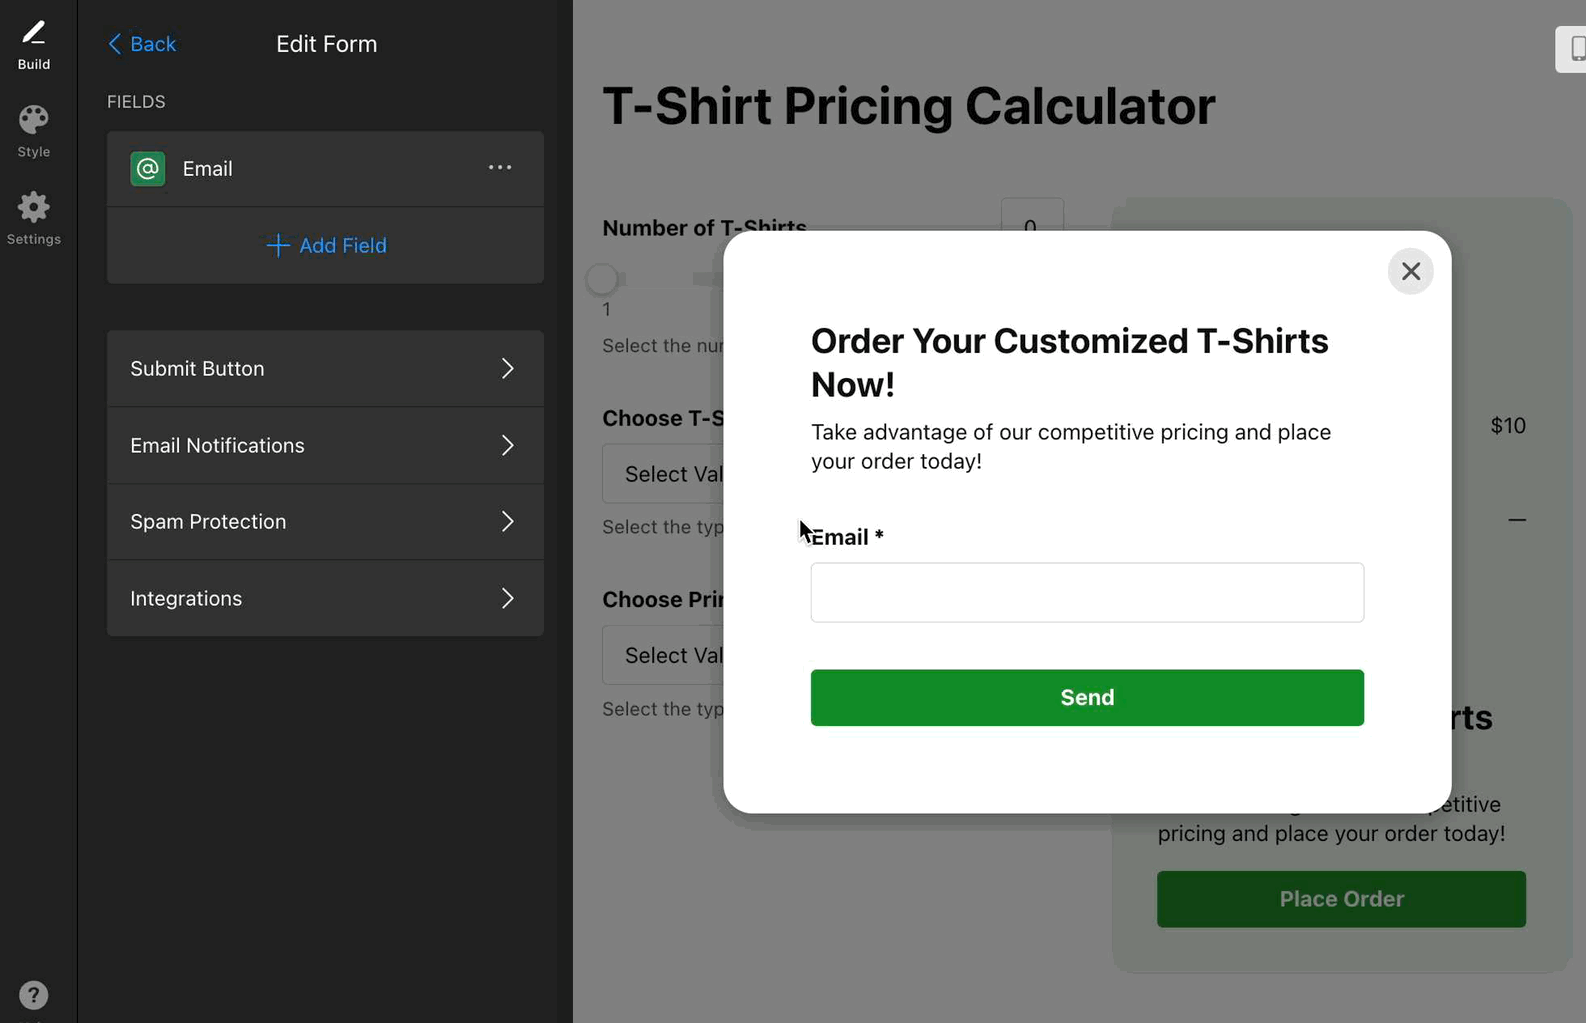This screenshot has width=1586, height=1023.
Task: Click Add Field to add a field
Action: tap(326, 246)
